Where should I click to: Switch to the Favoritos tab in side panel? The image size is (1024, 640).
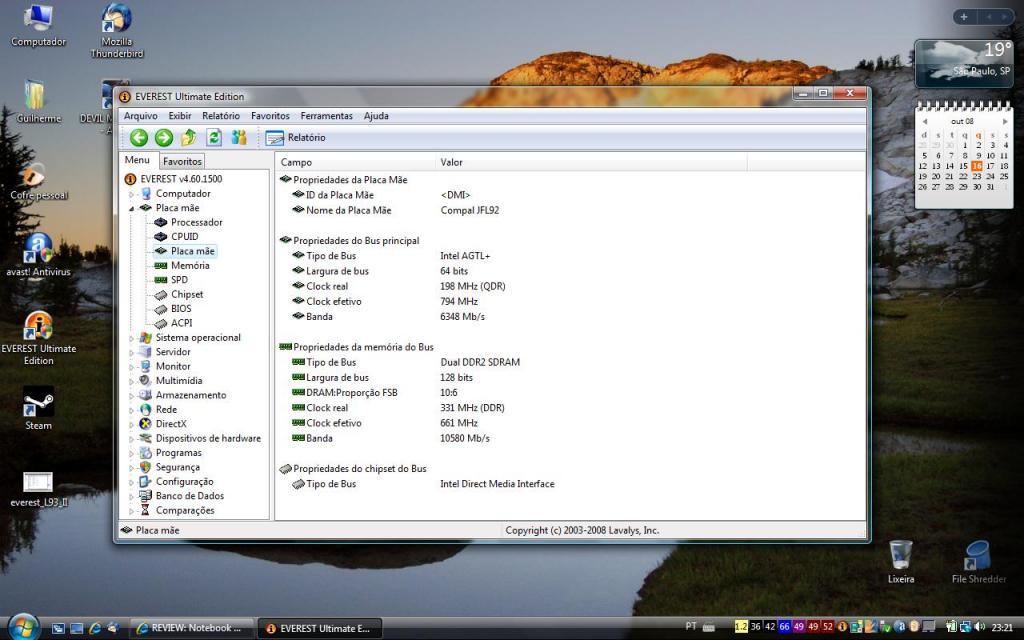point(182,161)
